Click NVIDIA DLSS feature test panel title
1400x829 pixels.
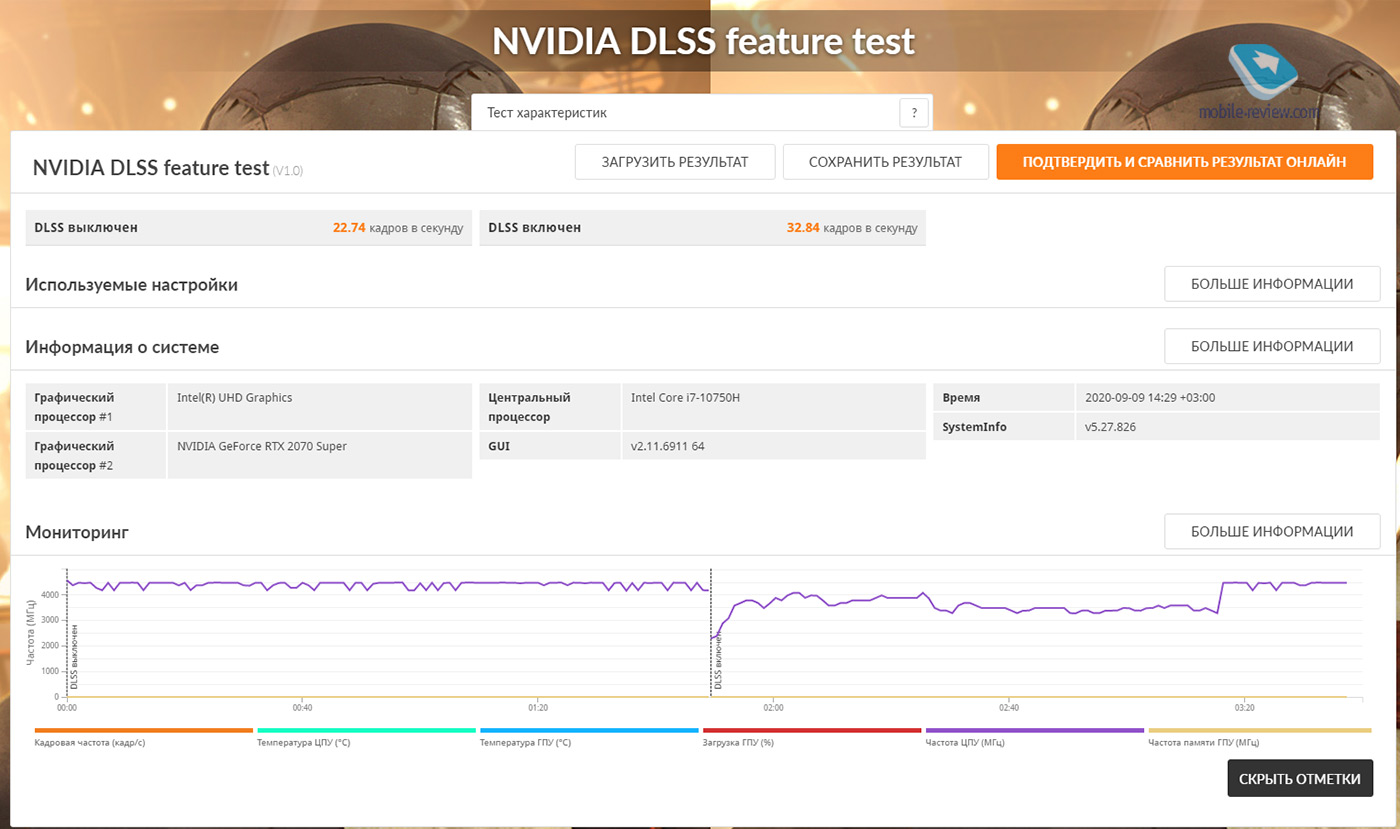click(151, 167)
